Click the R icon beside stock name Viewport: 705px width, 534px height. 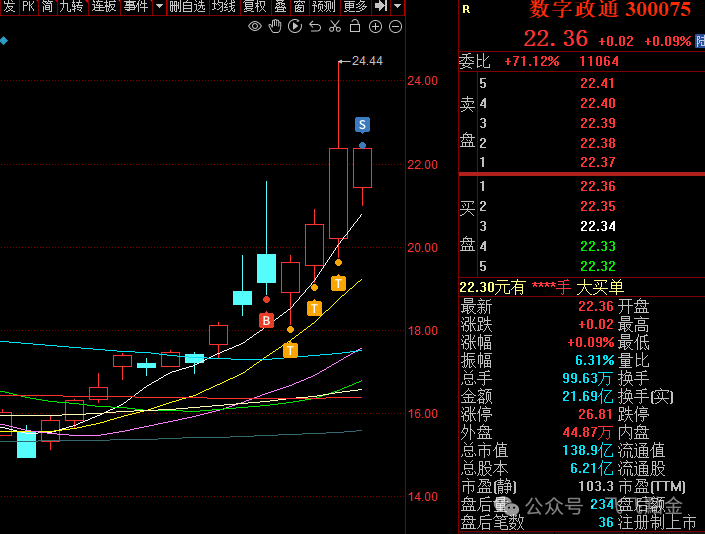coord(466,9)
